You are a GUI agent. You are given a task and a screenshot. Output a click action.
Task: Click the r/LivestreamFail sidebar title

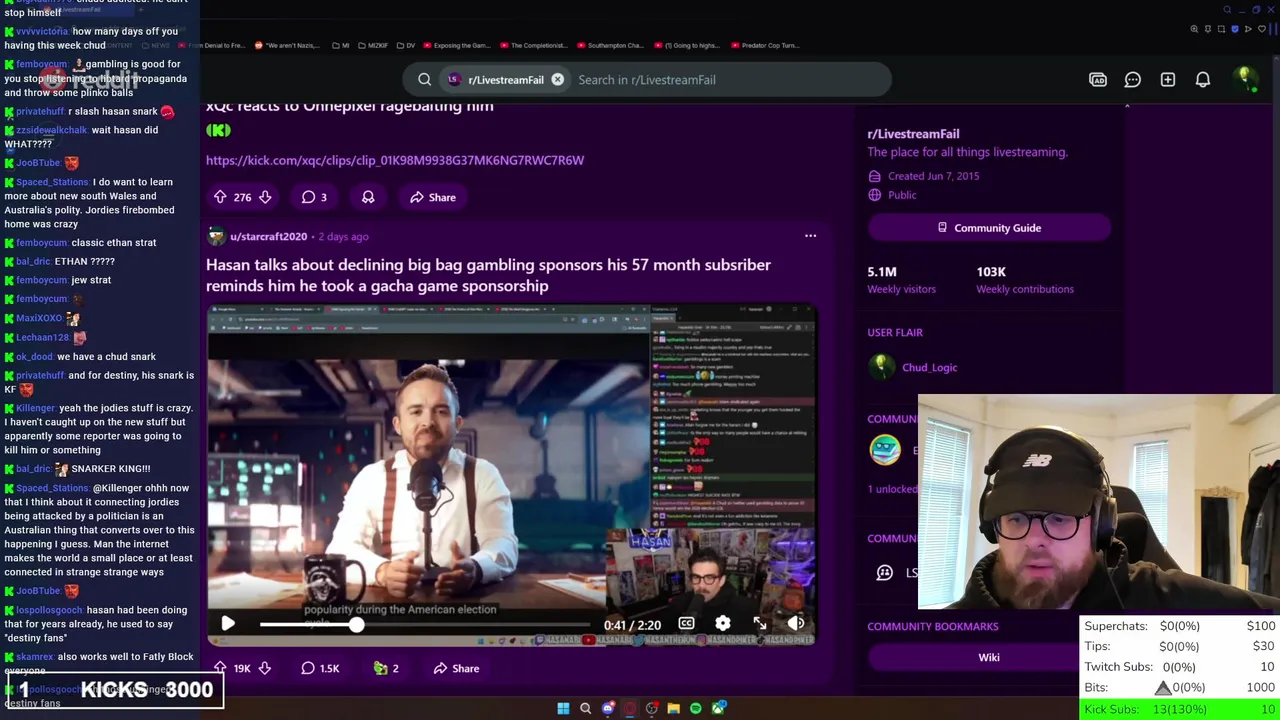coord(913,133)
